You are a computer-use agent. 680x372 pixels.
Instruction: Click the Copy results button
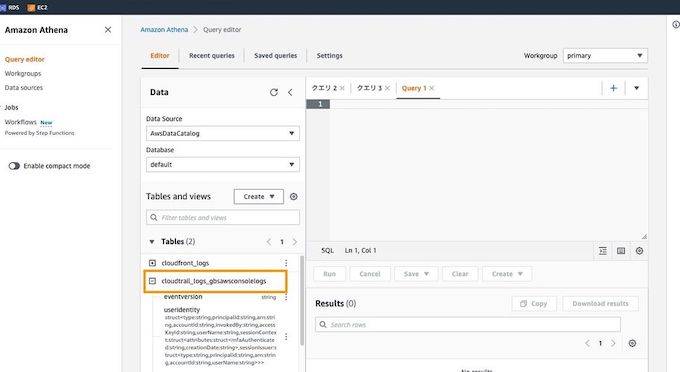click(x=534, y=303)
